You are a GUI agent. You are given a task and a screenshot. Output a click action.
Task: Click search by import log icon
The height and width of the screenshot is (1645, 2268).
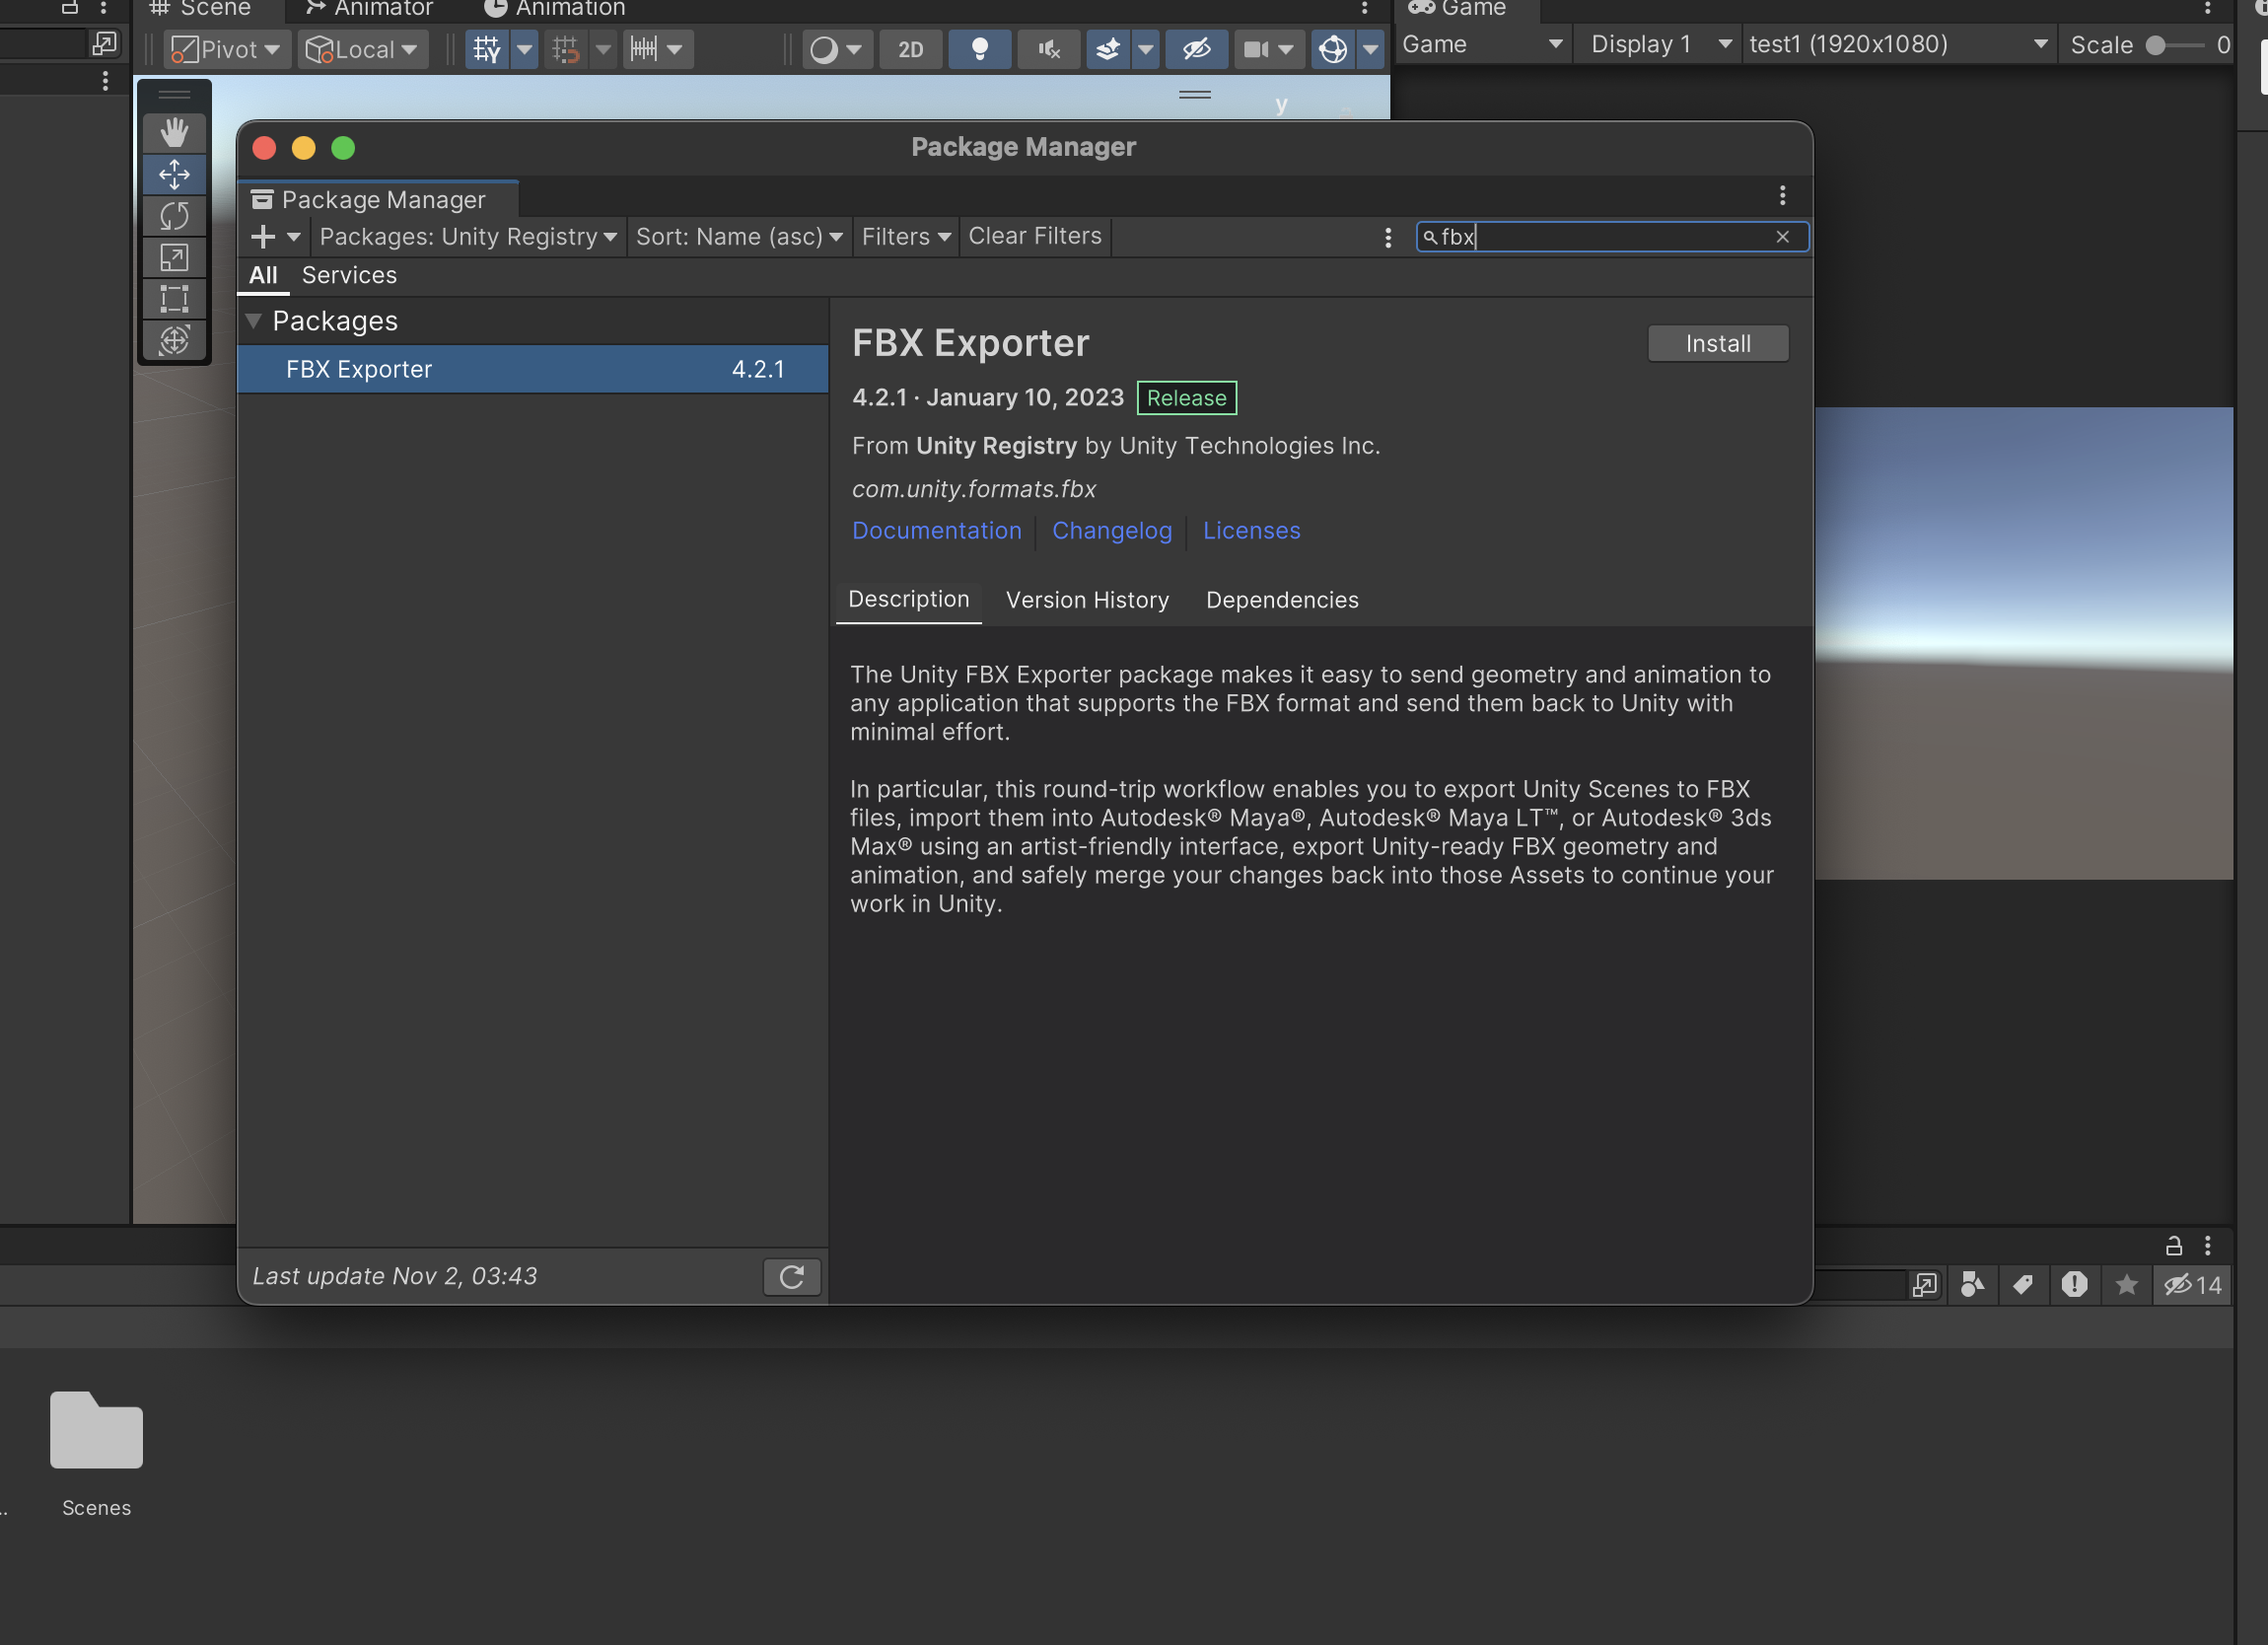[2074, 1284]
